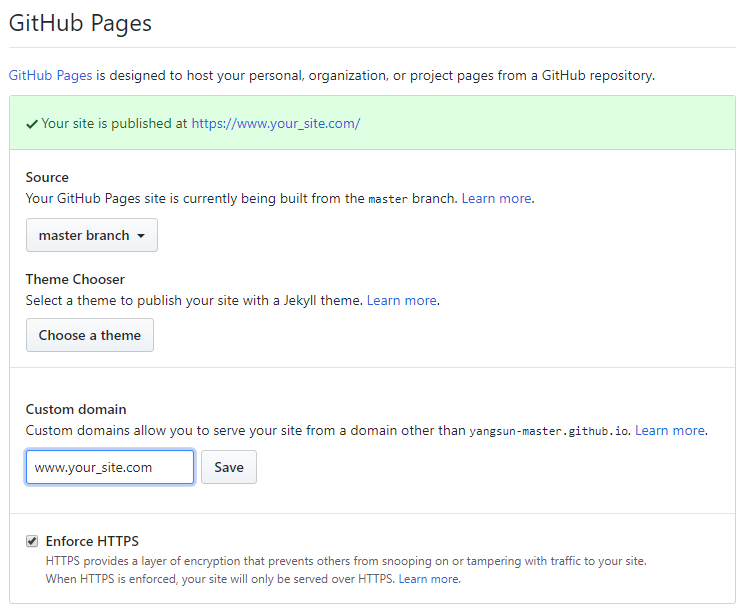741x610 pixels.
Task: Visit the published site URL https://www.your_site.com/
Action: click(276, 124)
